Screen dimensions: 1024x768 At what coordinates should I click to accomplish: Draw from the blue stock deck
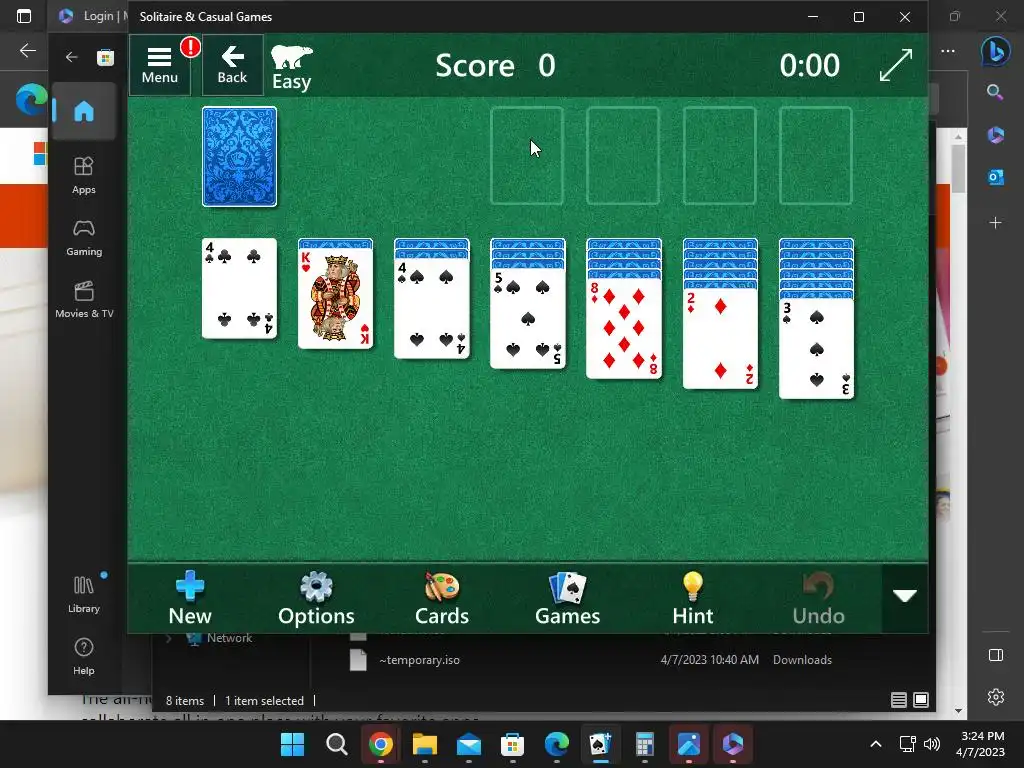[240, 157]
